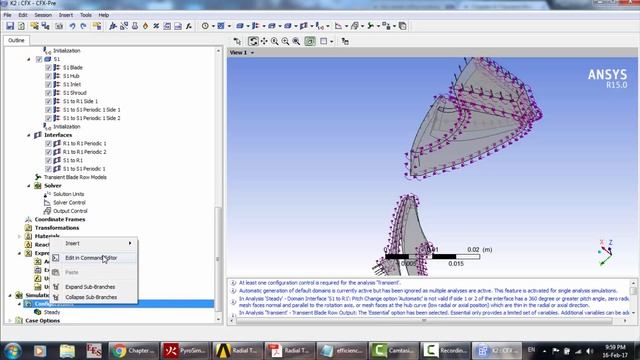Click the function Expression toolbar icon

tap(189, 26)
